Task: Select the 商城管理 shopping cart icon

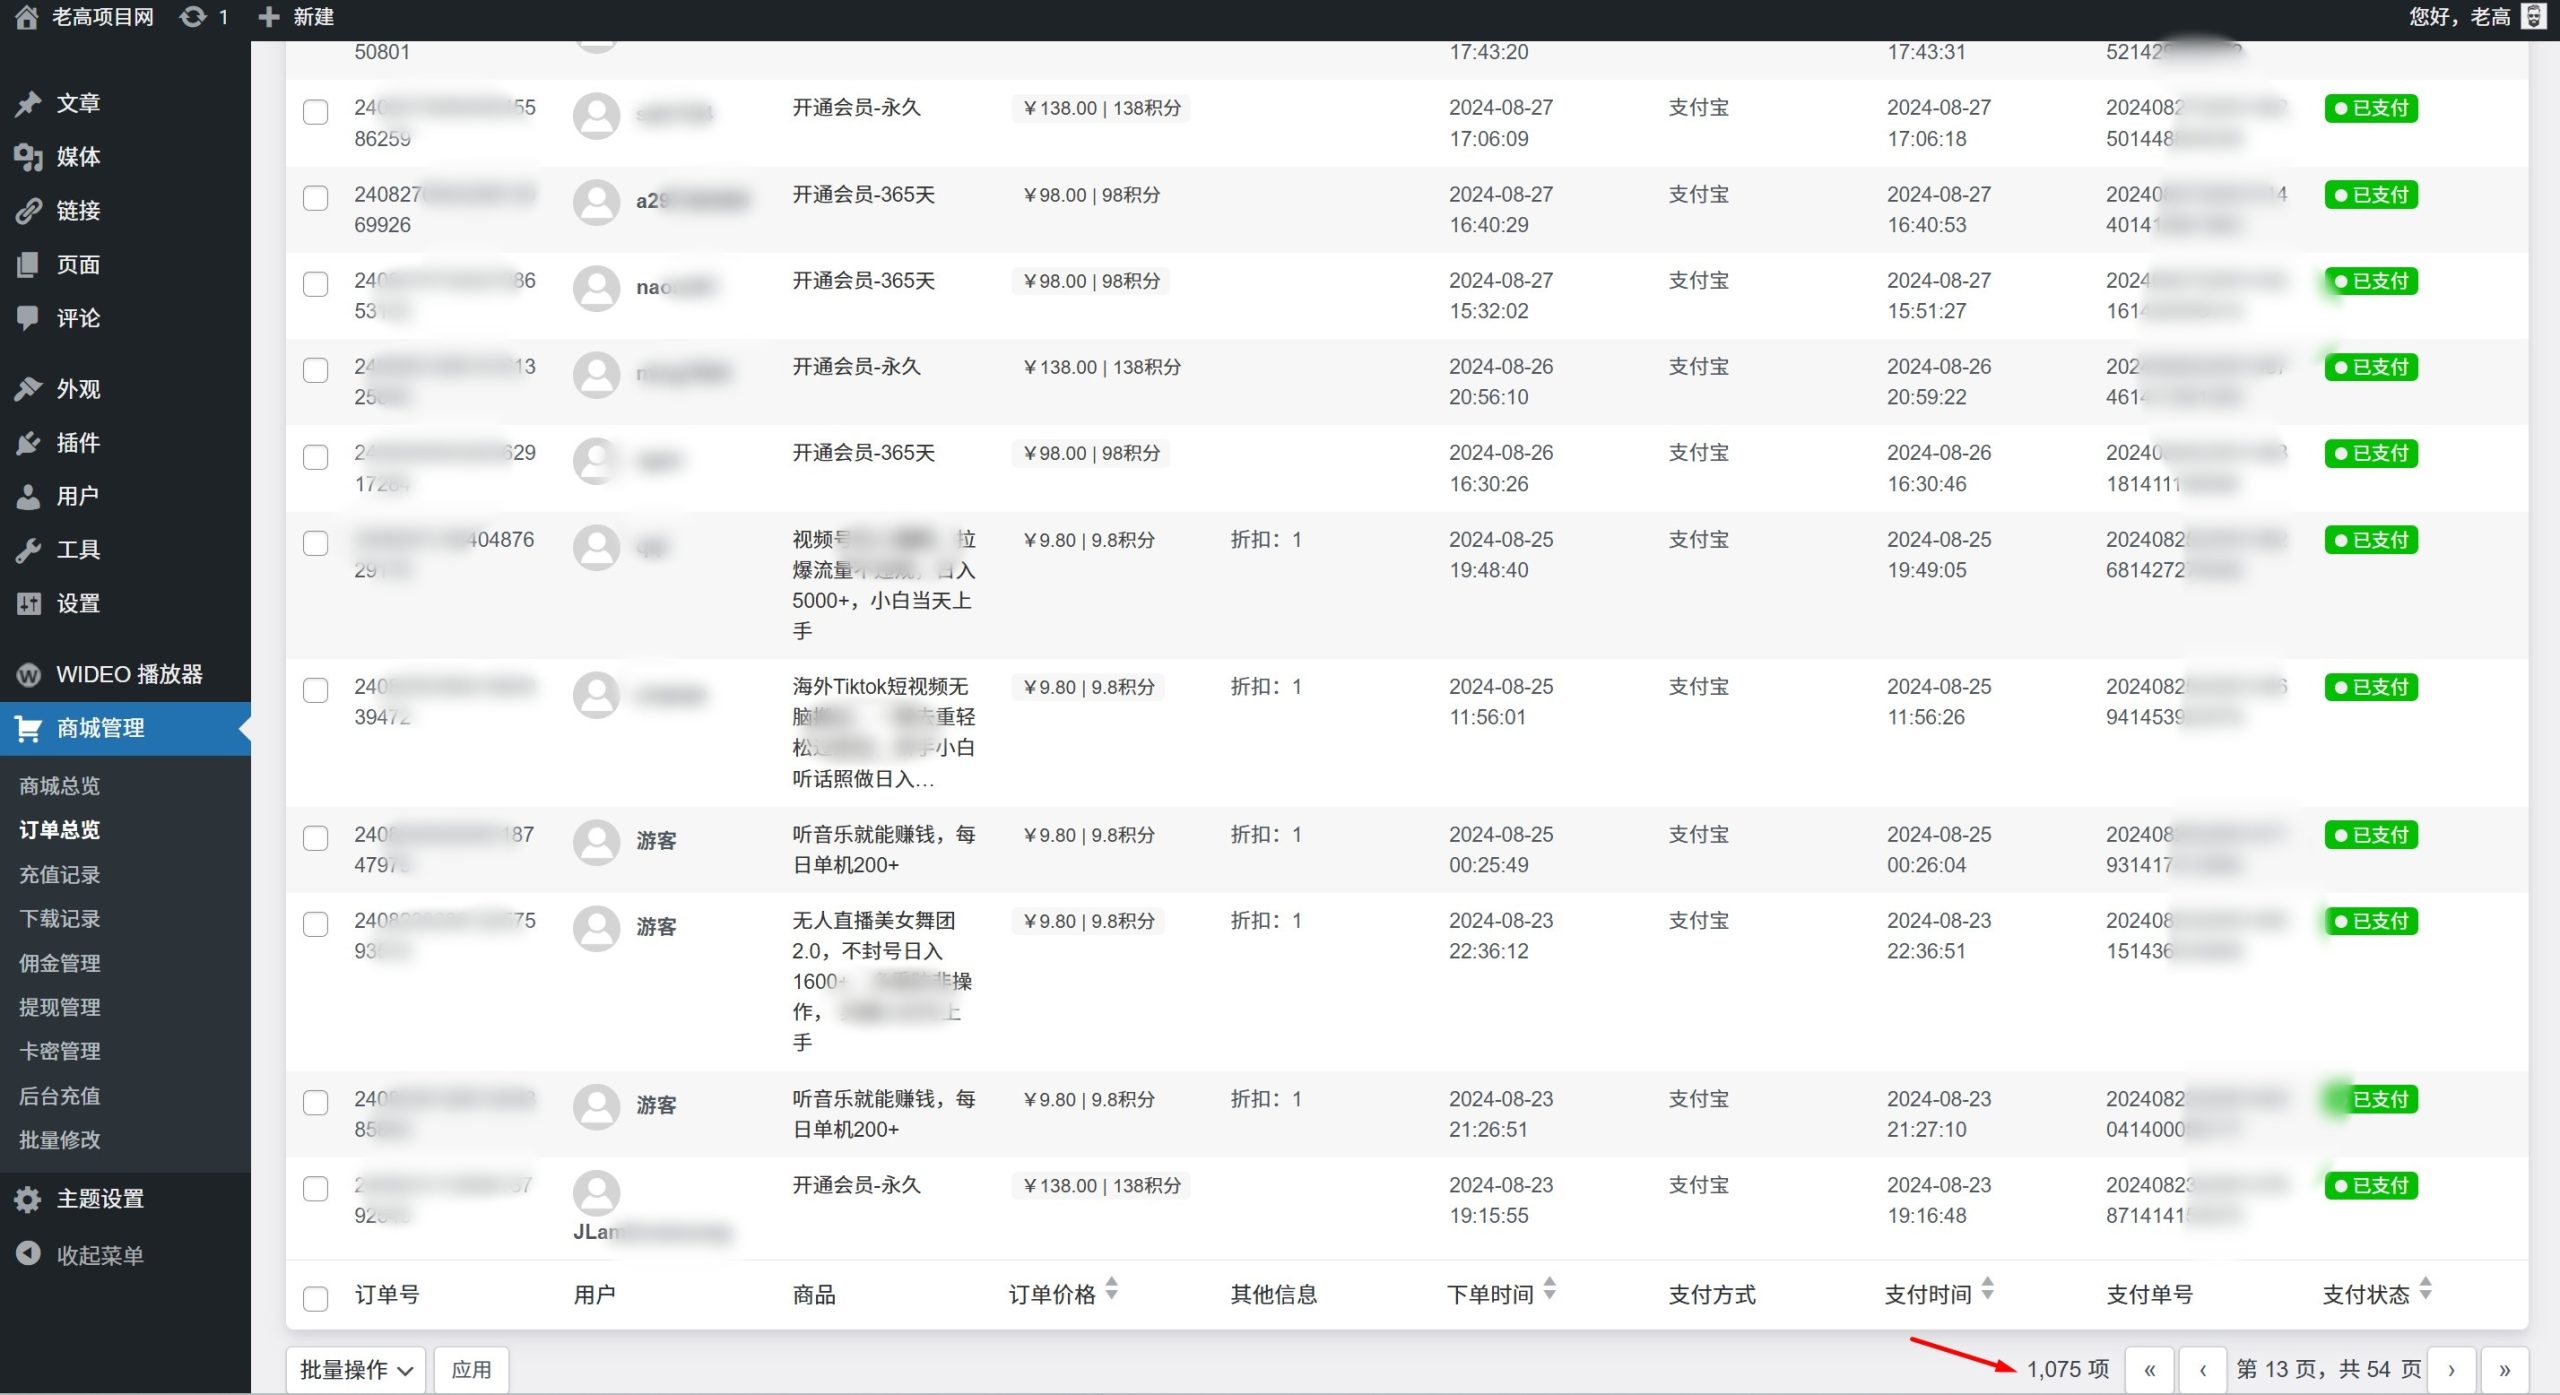Action: coord(27,728)
